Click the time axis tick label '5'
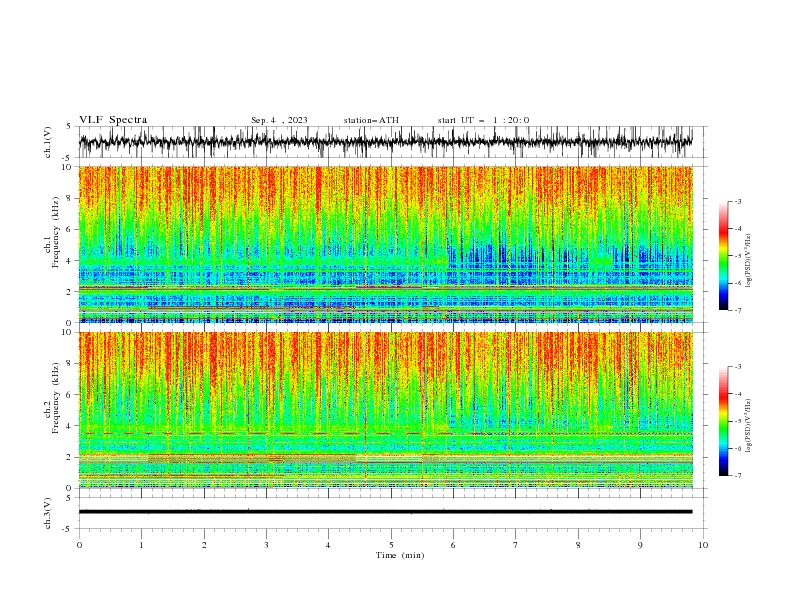 [391, 545]
